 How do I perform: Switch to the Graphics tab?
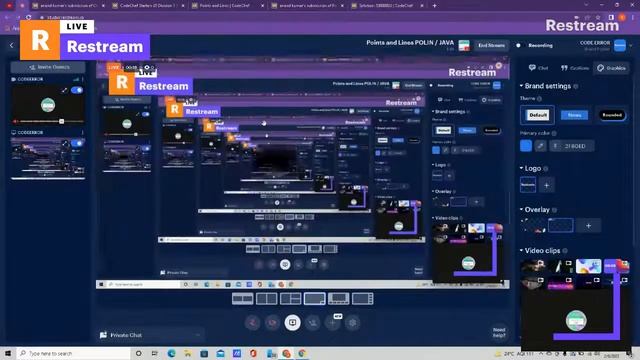click(x=611, y=68)
